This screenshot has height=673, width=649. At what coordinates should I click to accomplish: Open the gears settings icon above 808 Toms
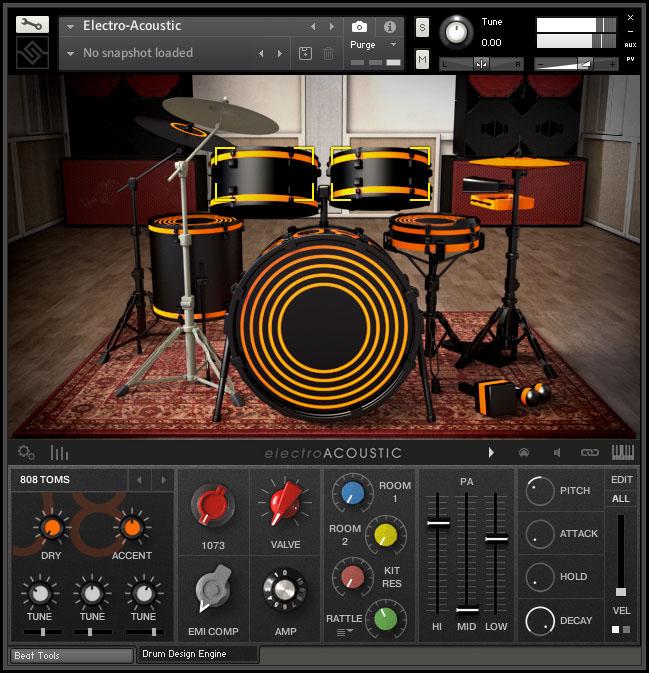click(26, 452)
